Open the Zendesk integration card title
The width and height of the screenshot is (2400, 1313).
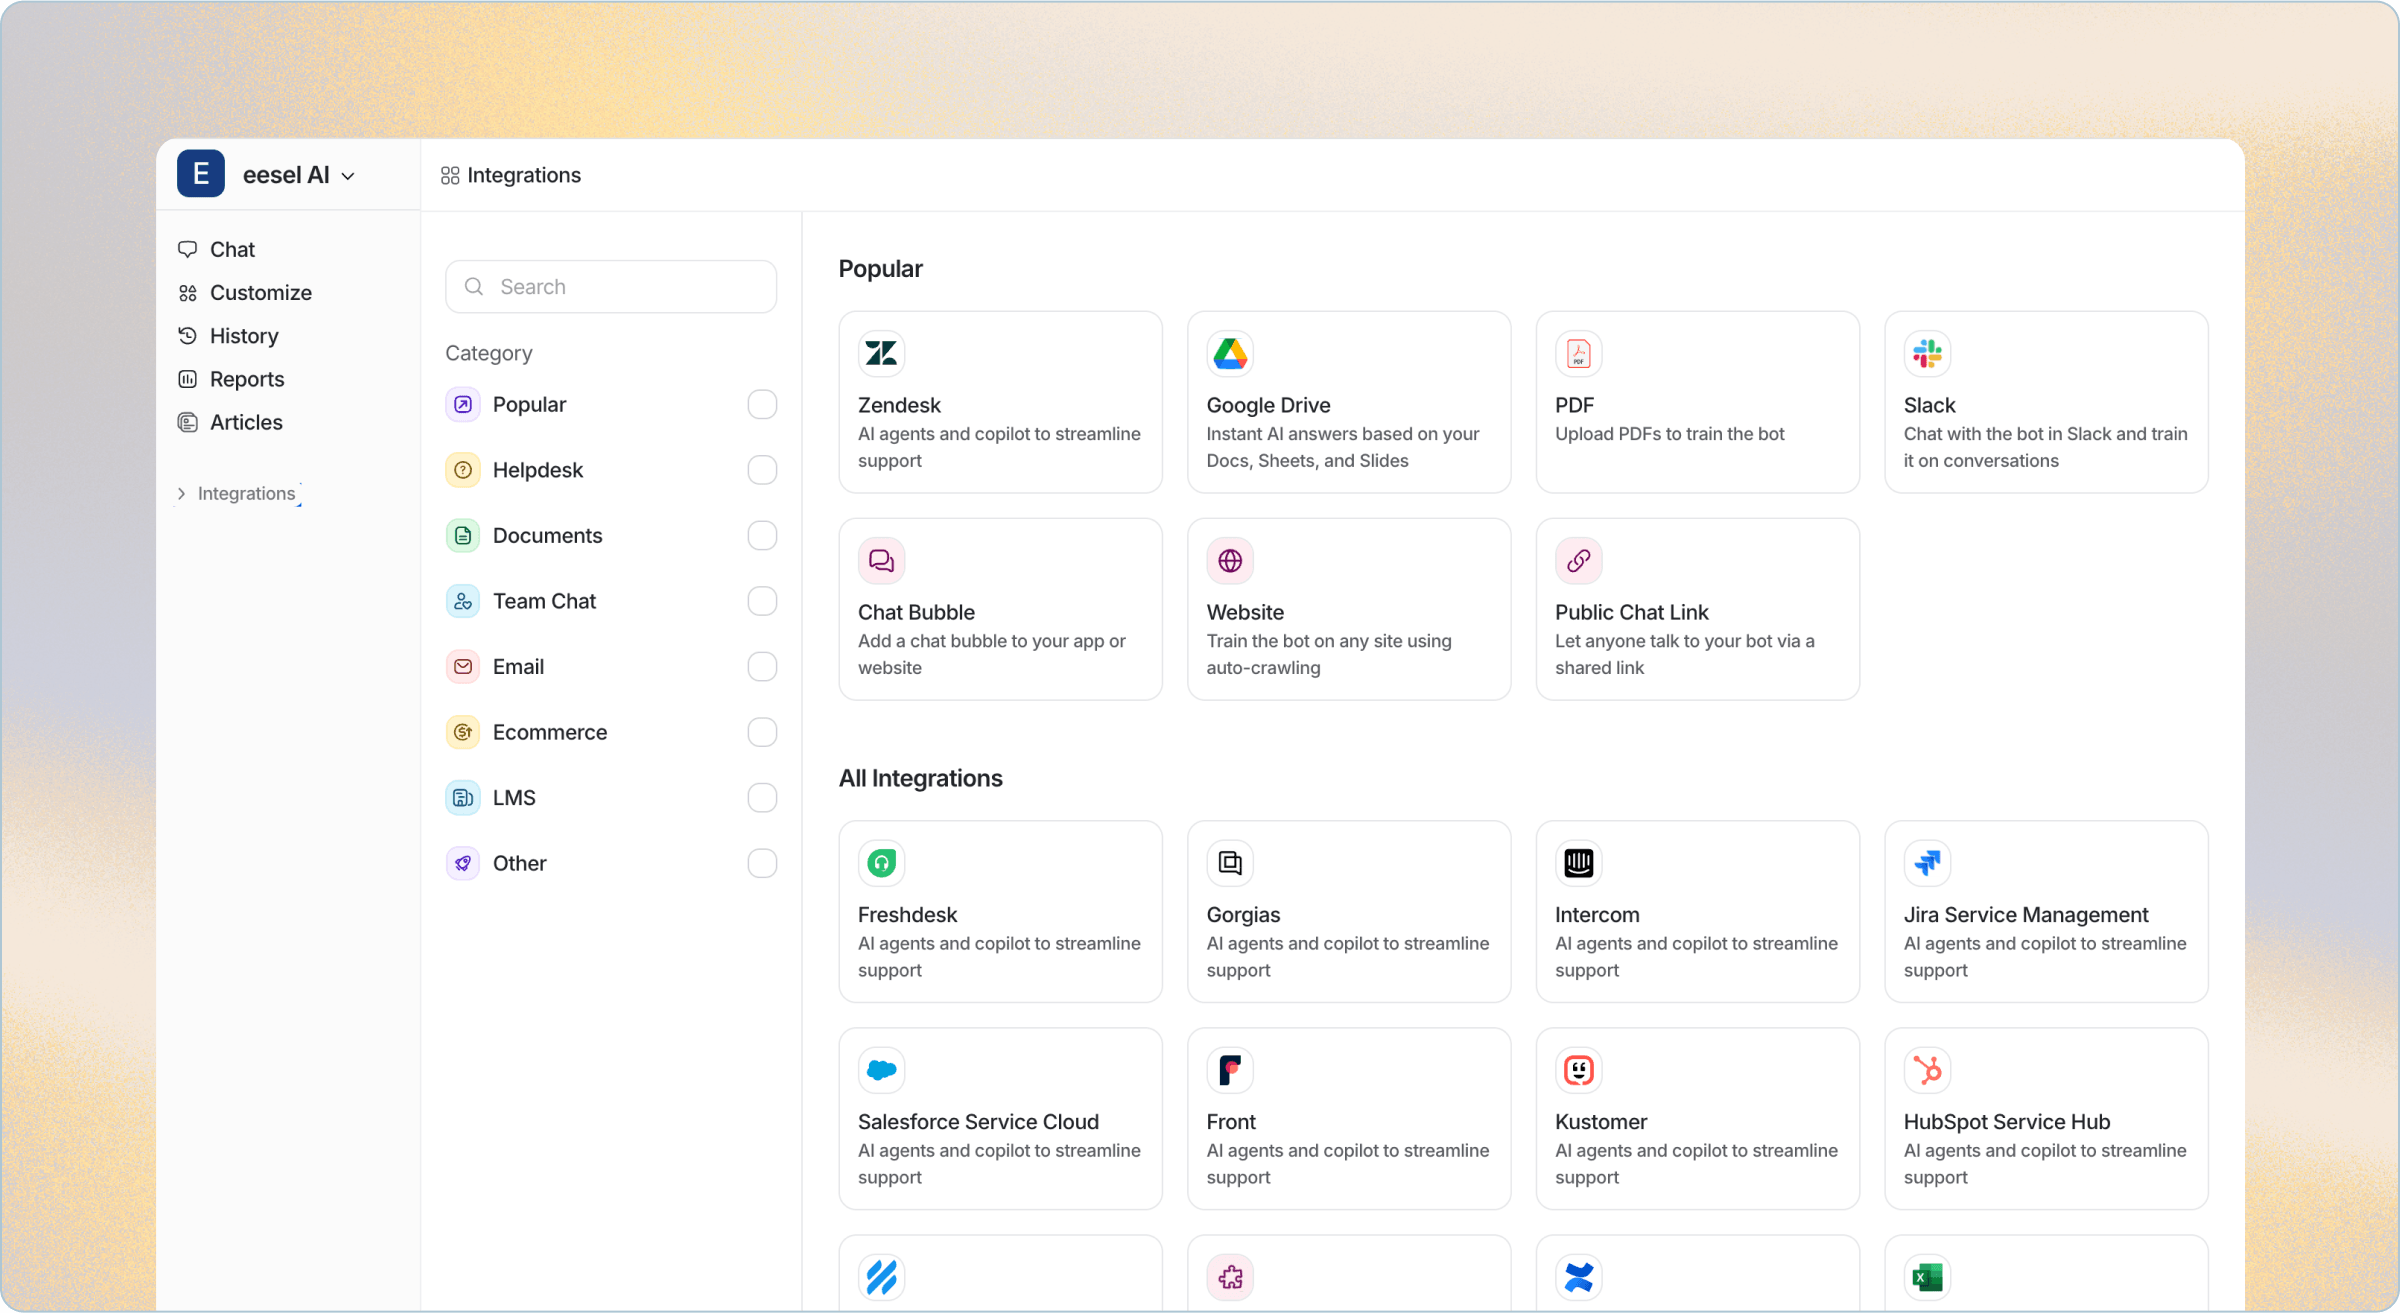(899, 405)
